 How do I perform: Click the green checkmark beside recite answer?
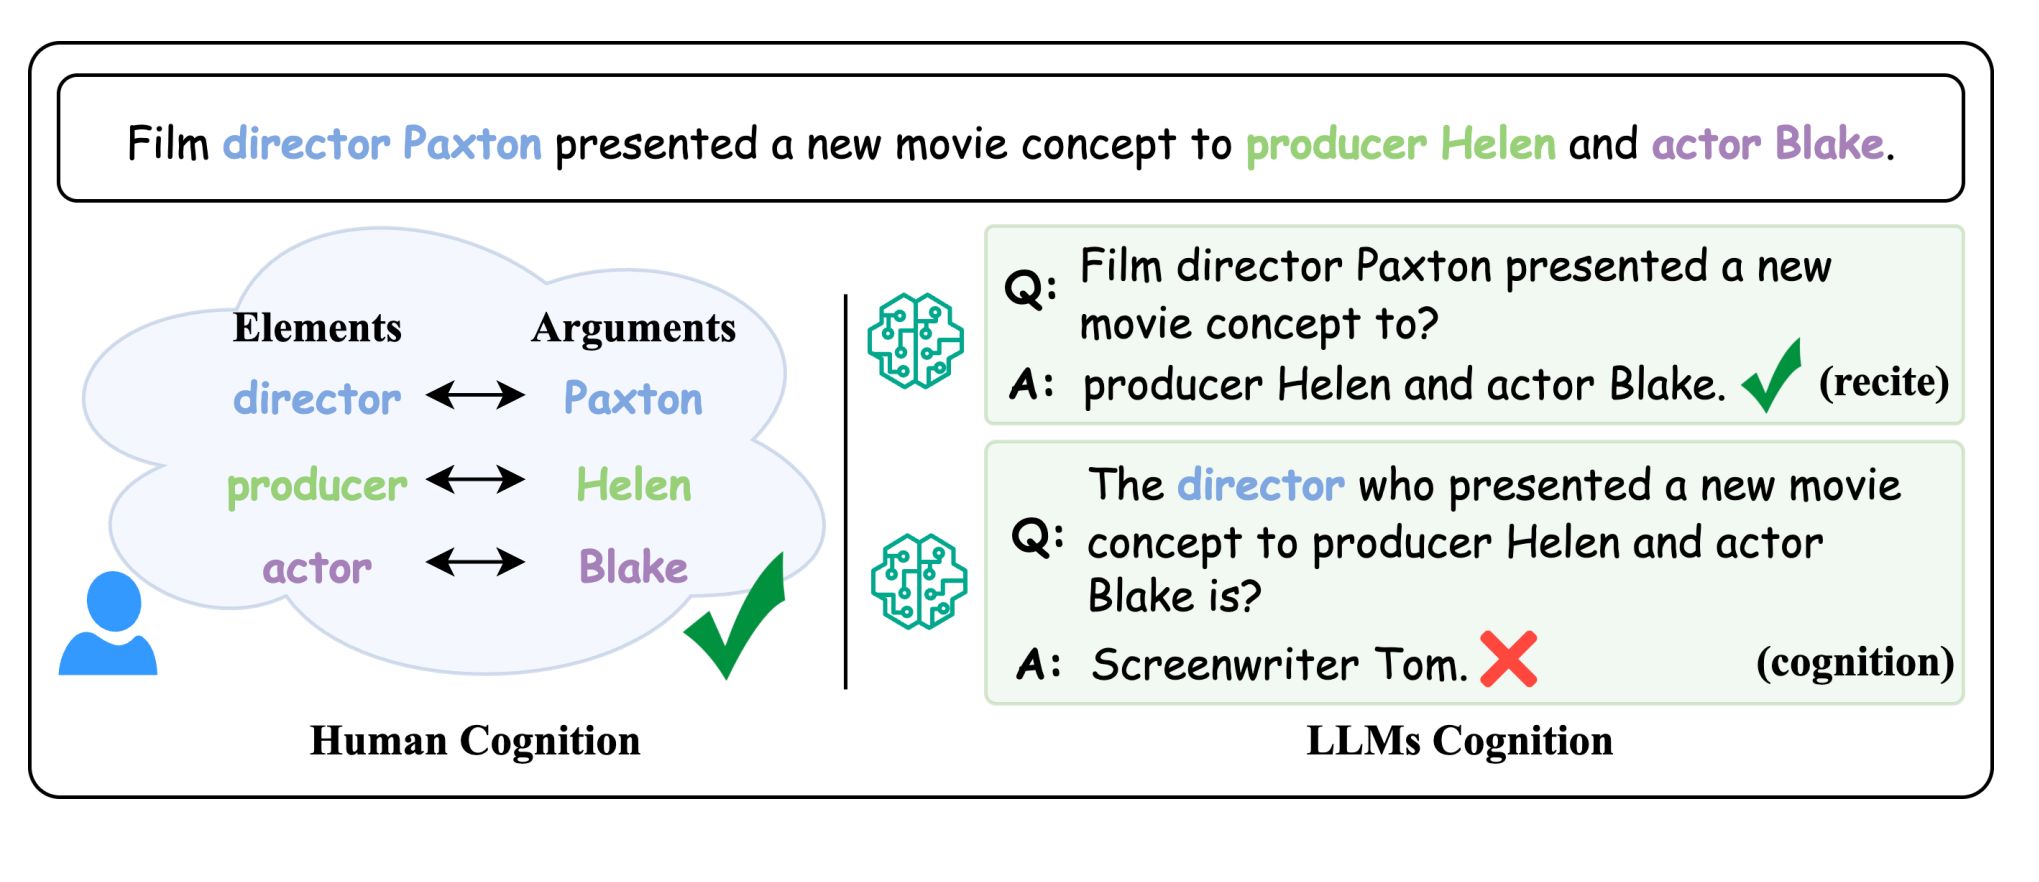(x=1771, y=375)
